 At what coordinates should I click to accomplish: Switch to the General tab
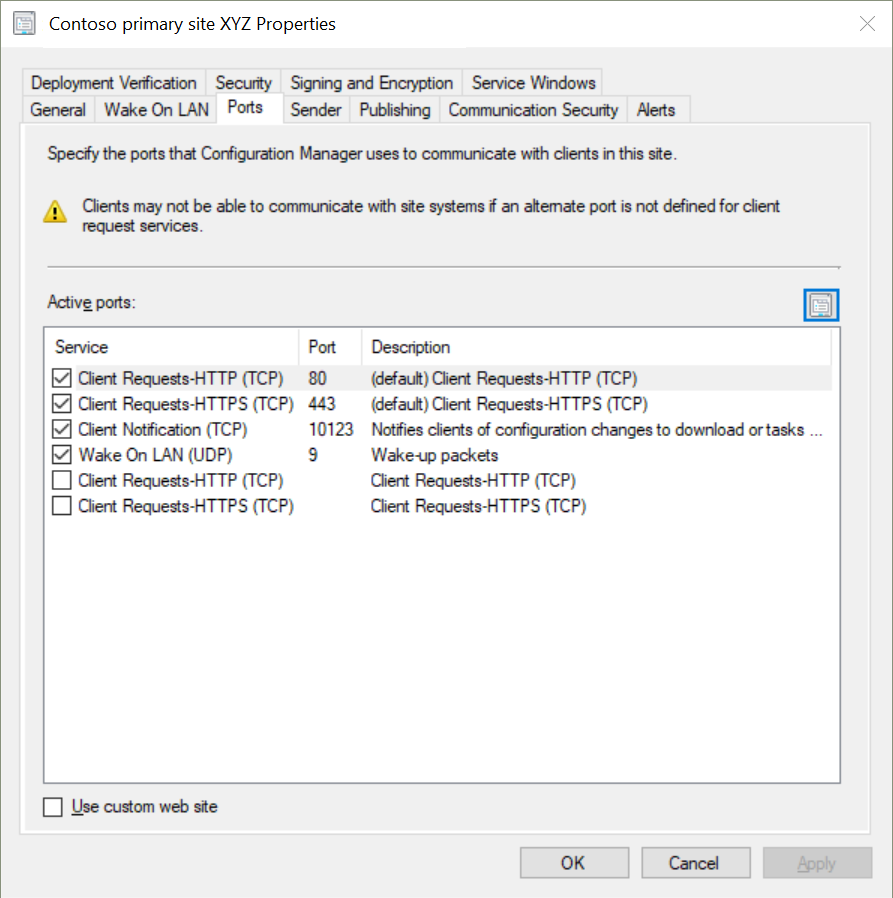[58, 109]
